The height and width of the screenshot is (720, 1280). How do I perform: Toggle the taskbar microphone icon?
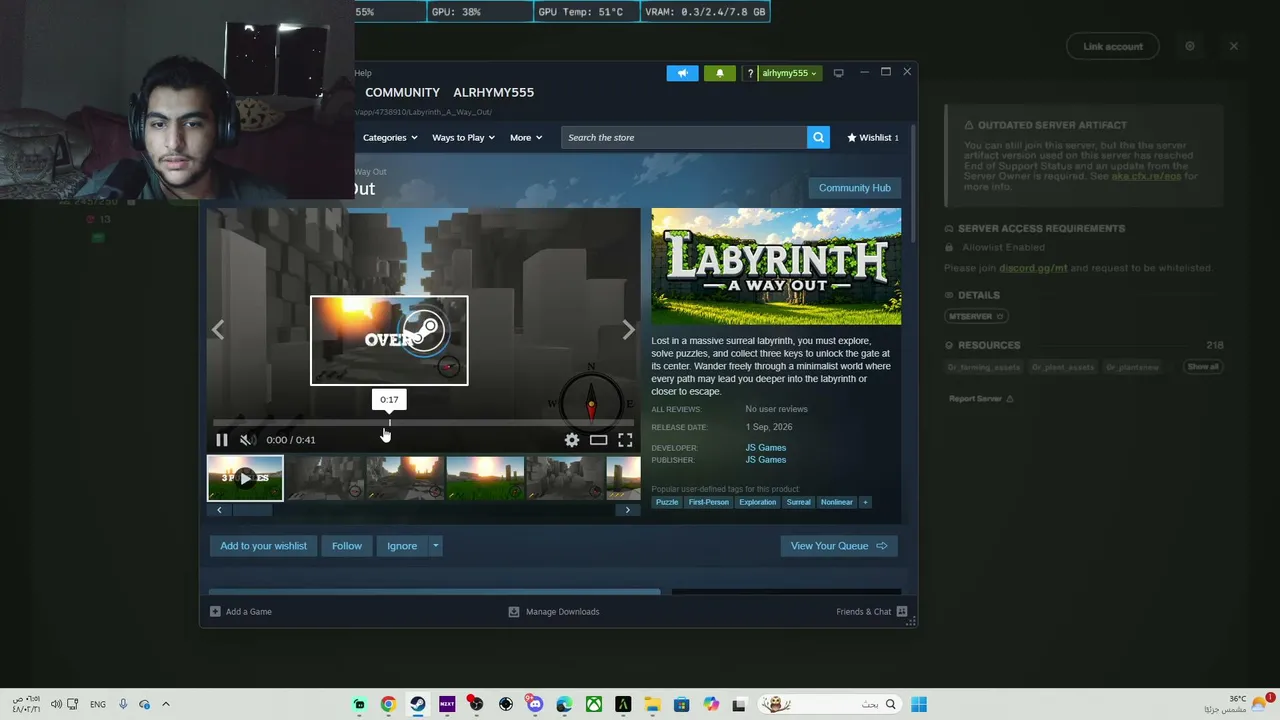(x=123, y=704)
